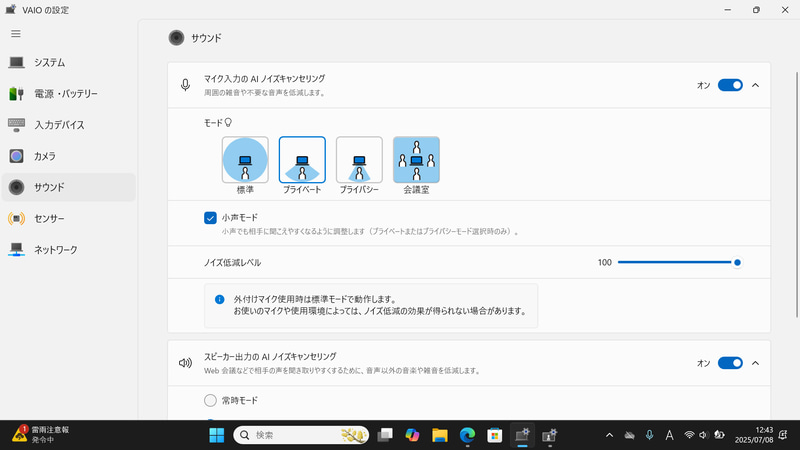Click the マイク入力の AI ノイズキャンセリング heading
Image resolution: width=800 pixels, height=450 pixels.
tap(264, 79)
